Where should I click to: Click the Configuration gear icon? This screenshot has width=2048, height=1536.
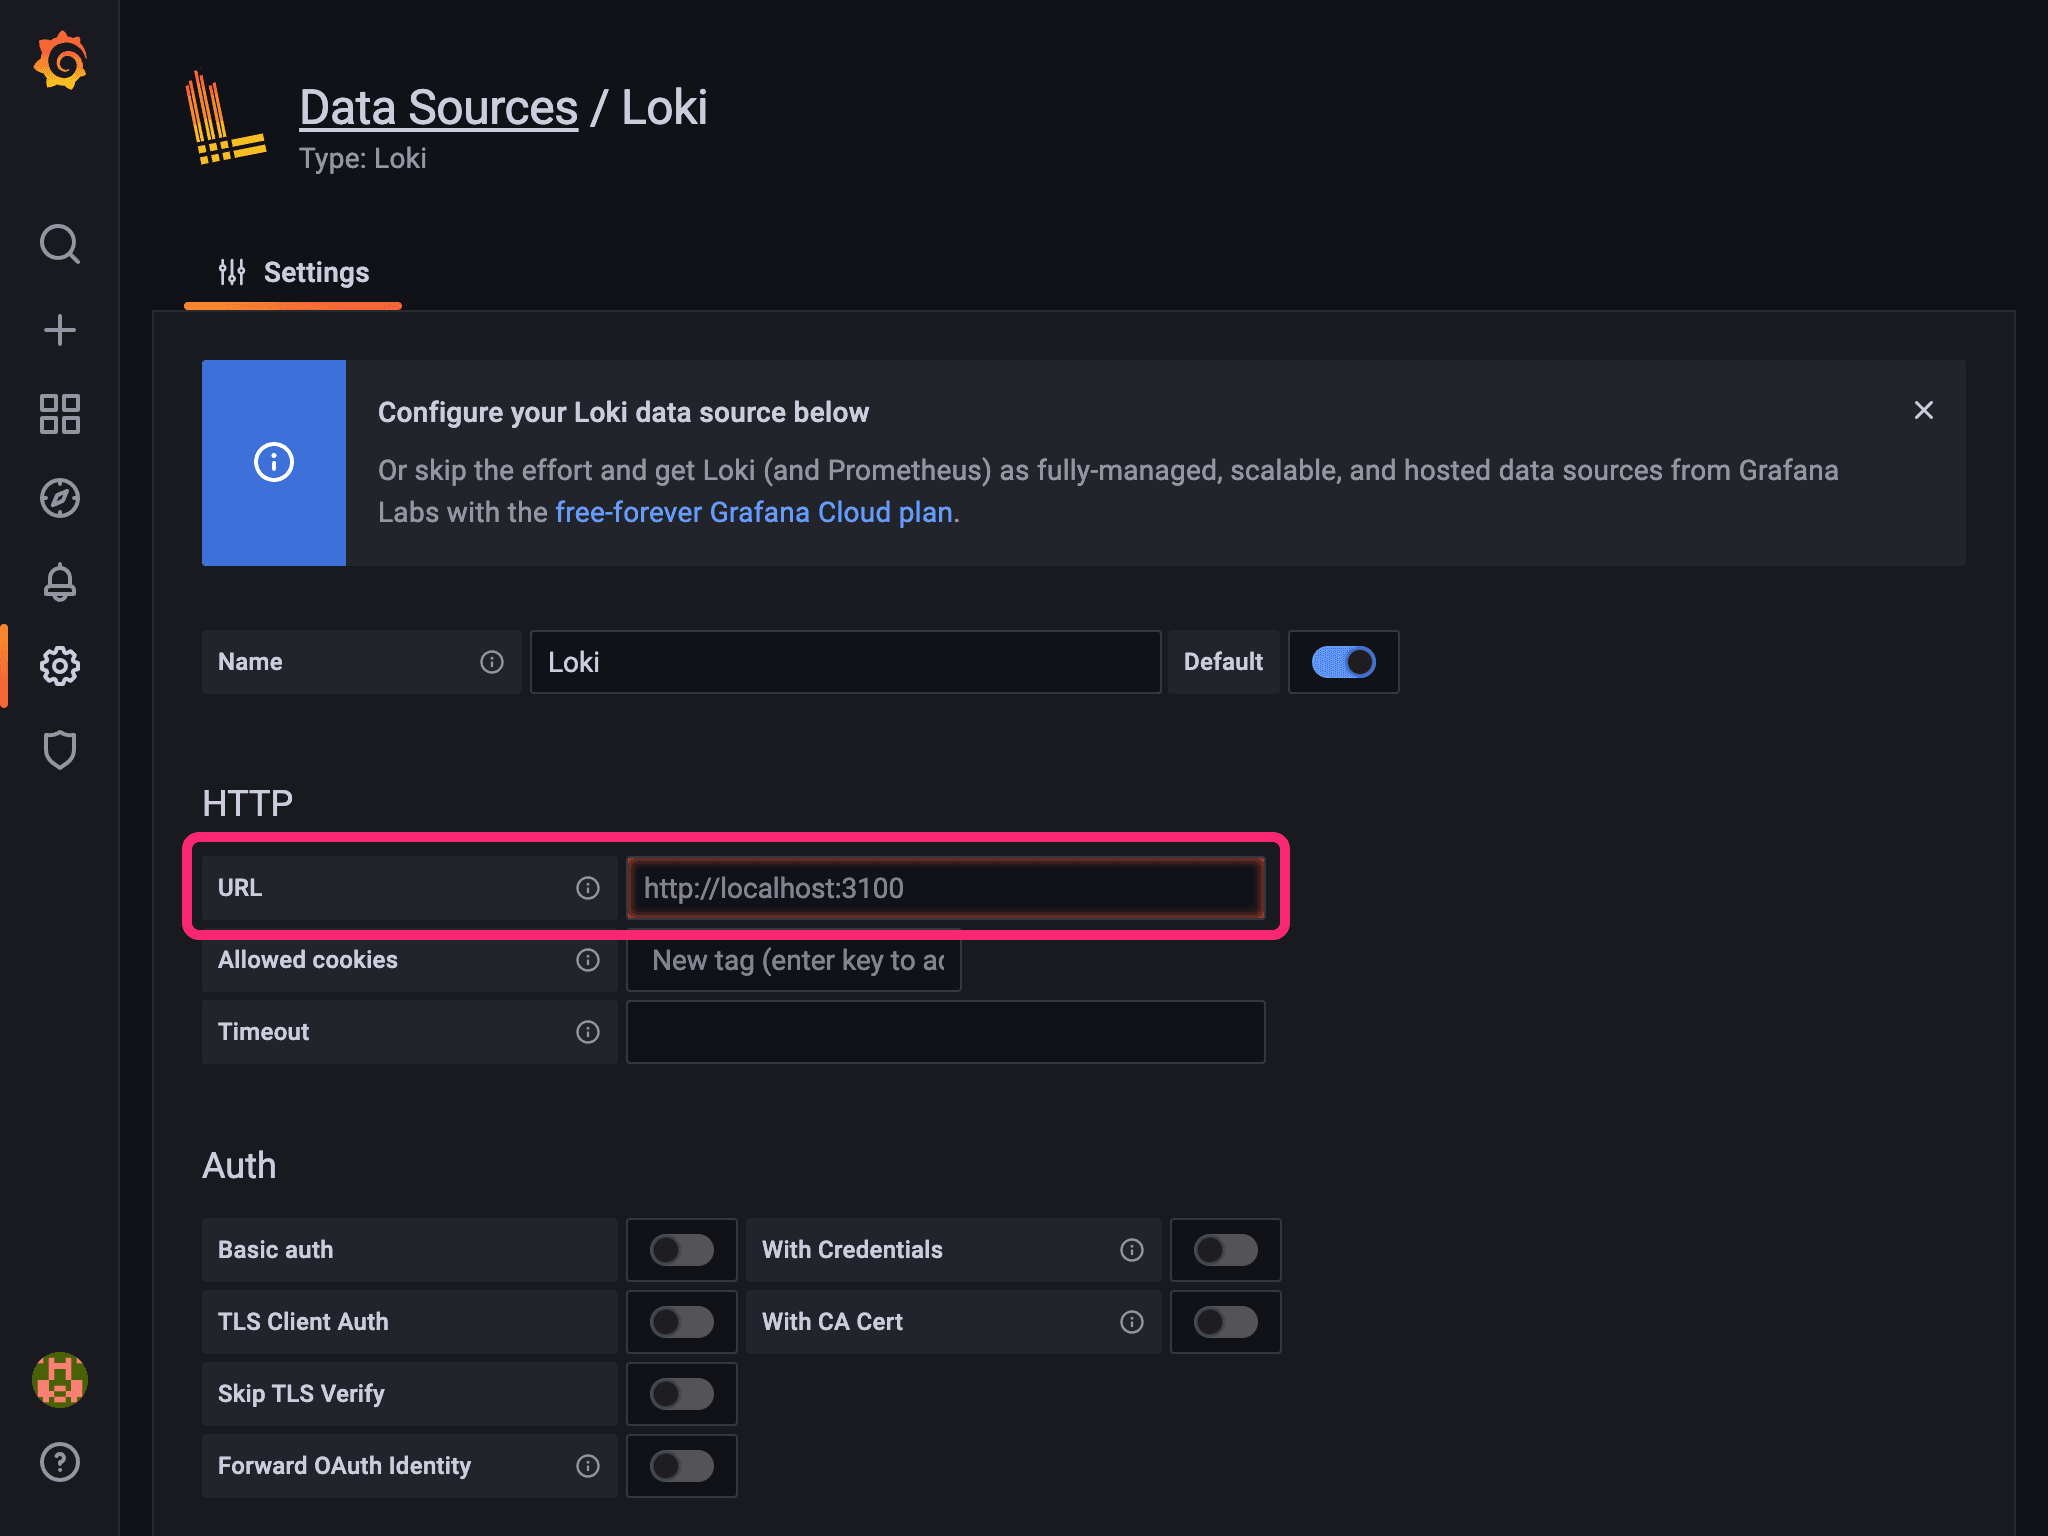tap(60, 665)
